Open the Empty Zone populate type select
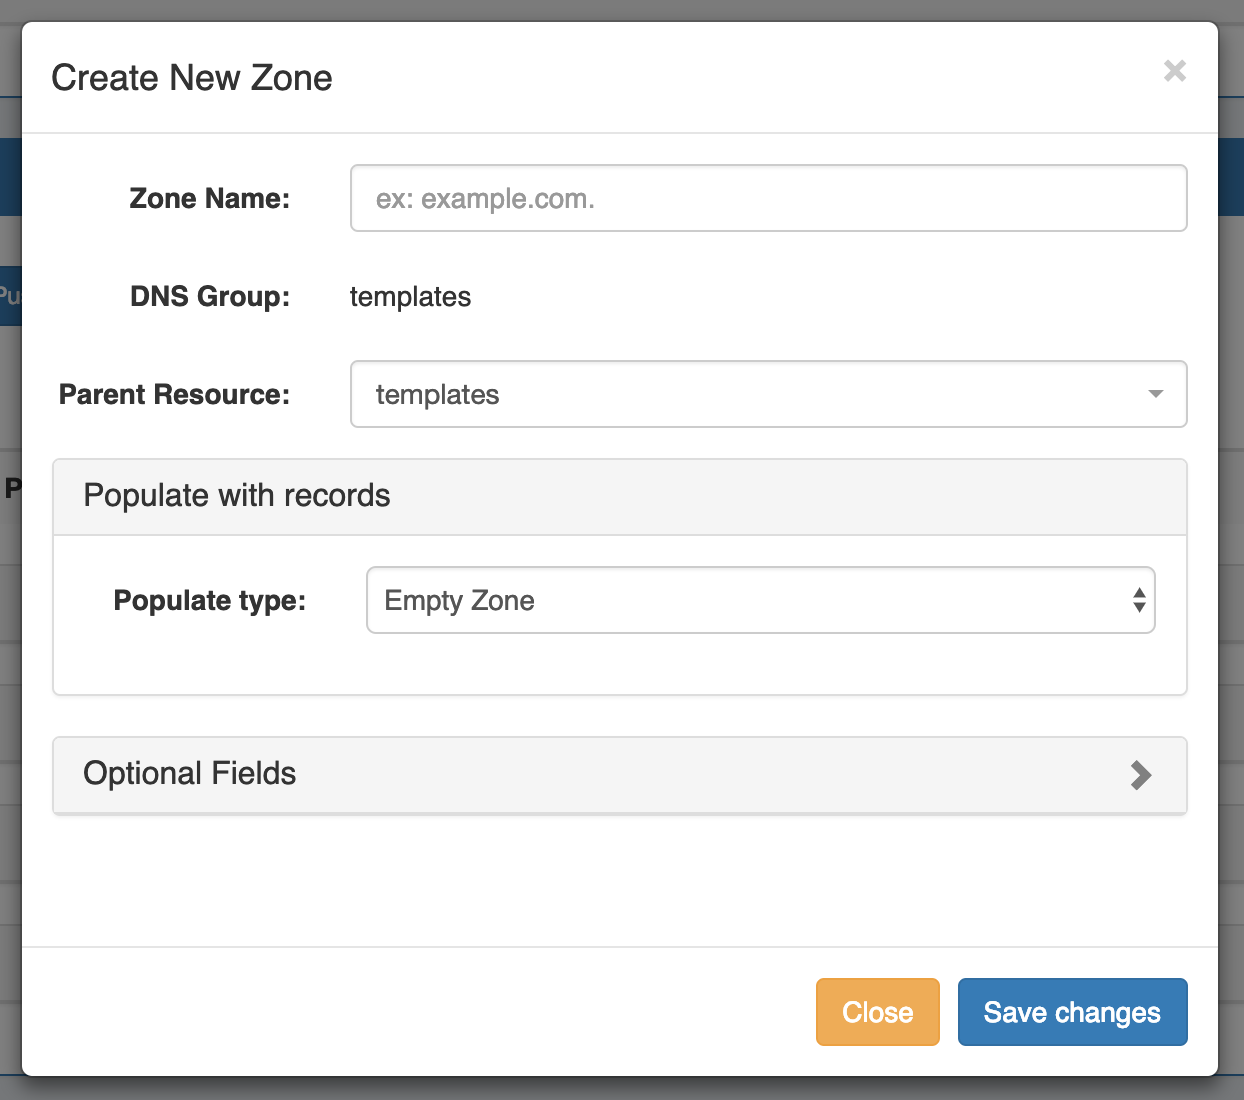 [740, 600]
